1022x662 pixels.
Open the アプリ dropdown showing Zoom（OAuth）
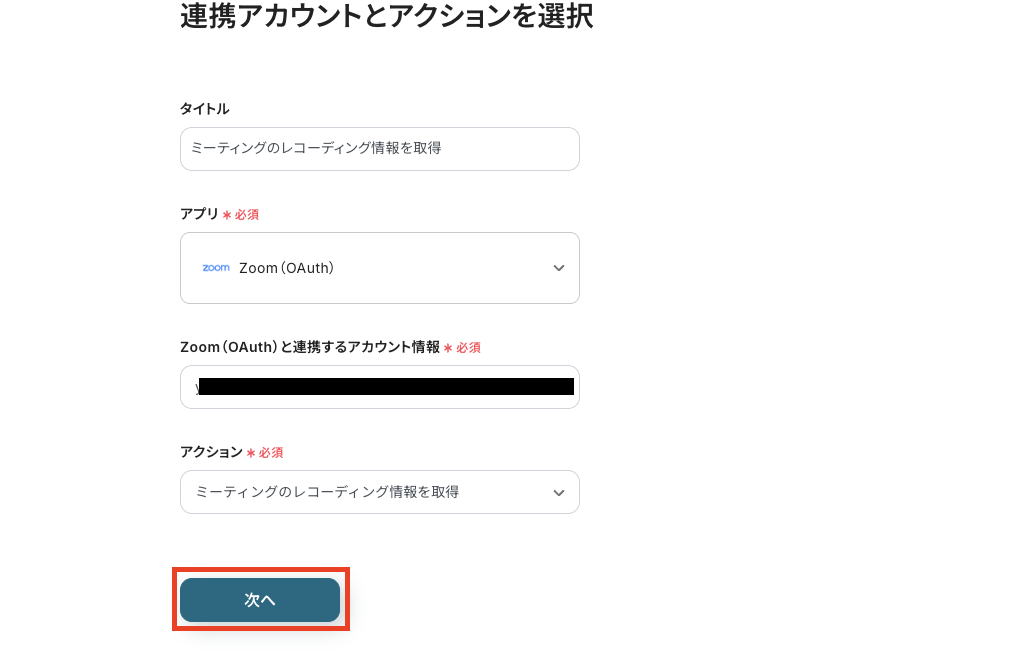(380, 267)
